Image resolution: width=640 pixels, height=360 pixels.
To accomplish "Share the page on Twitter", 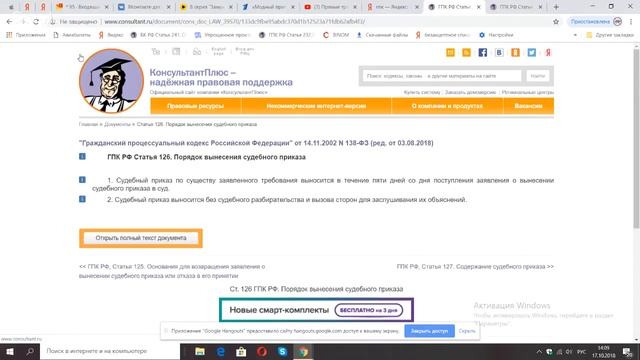I will [531, 52].
